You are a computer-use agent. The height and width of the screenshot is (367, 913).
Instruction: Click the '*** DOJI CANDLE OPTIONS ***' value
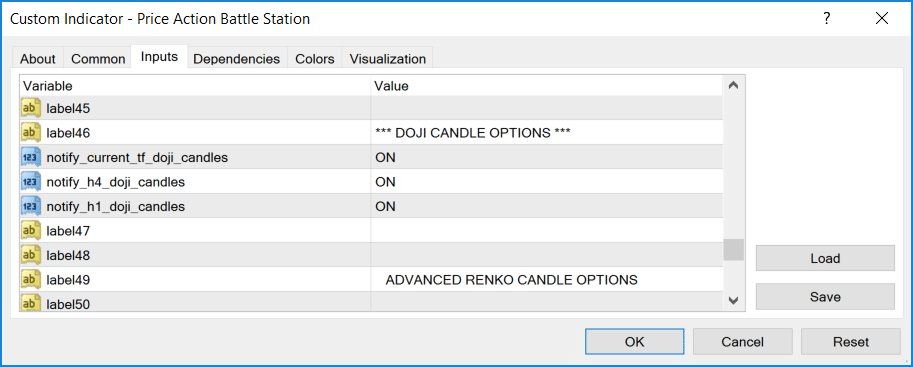[x=473, y=133]
